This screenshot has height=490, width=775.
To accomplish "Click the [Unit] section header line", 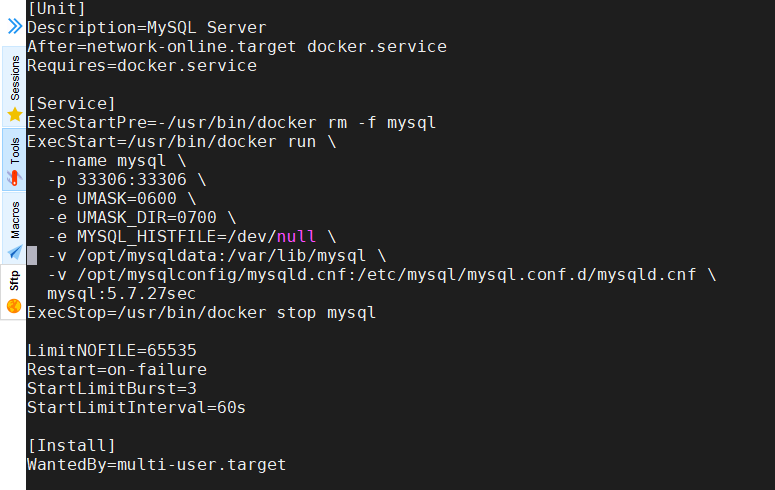I will [x=56, y=8].
